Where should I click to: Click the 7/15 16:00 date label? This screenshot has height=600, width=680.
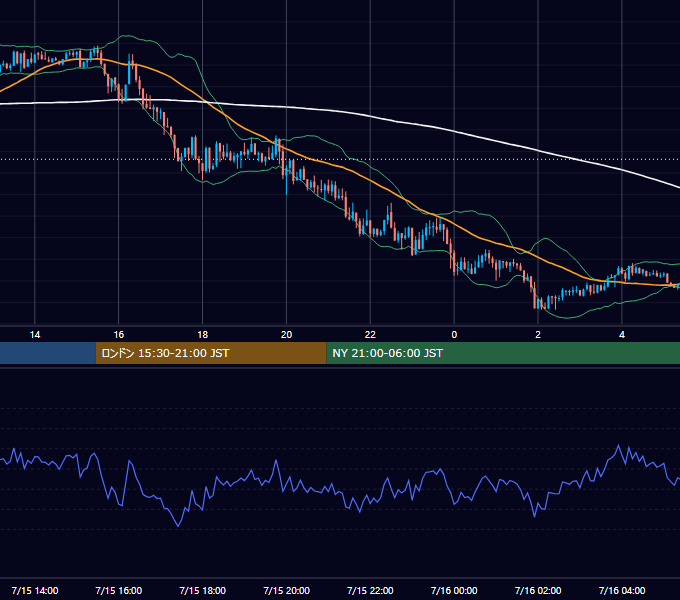119,590
